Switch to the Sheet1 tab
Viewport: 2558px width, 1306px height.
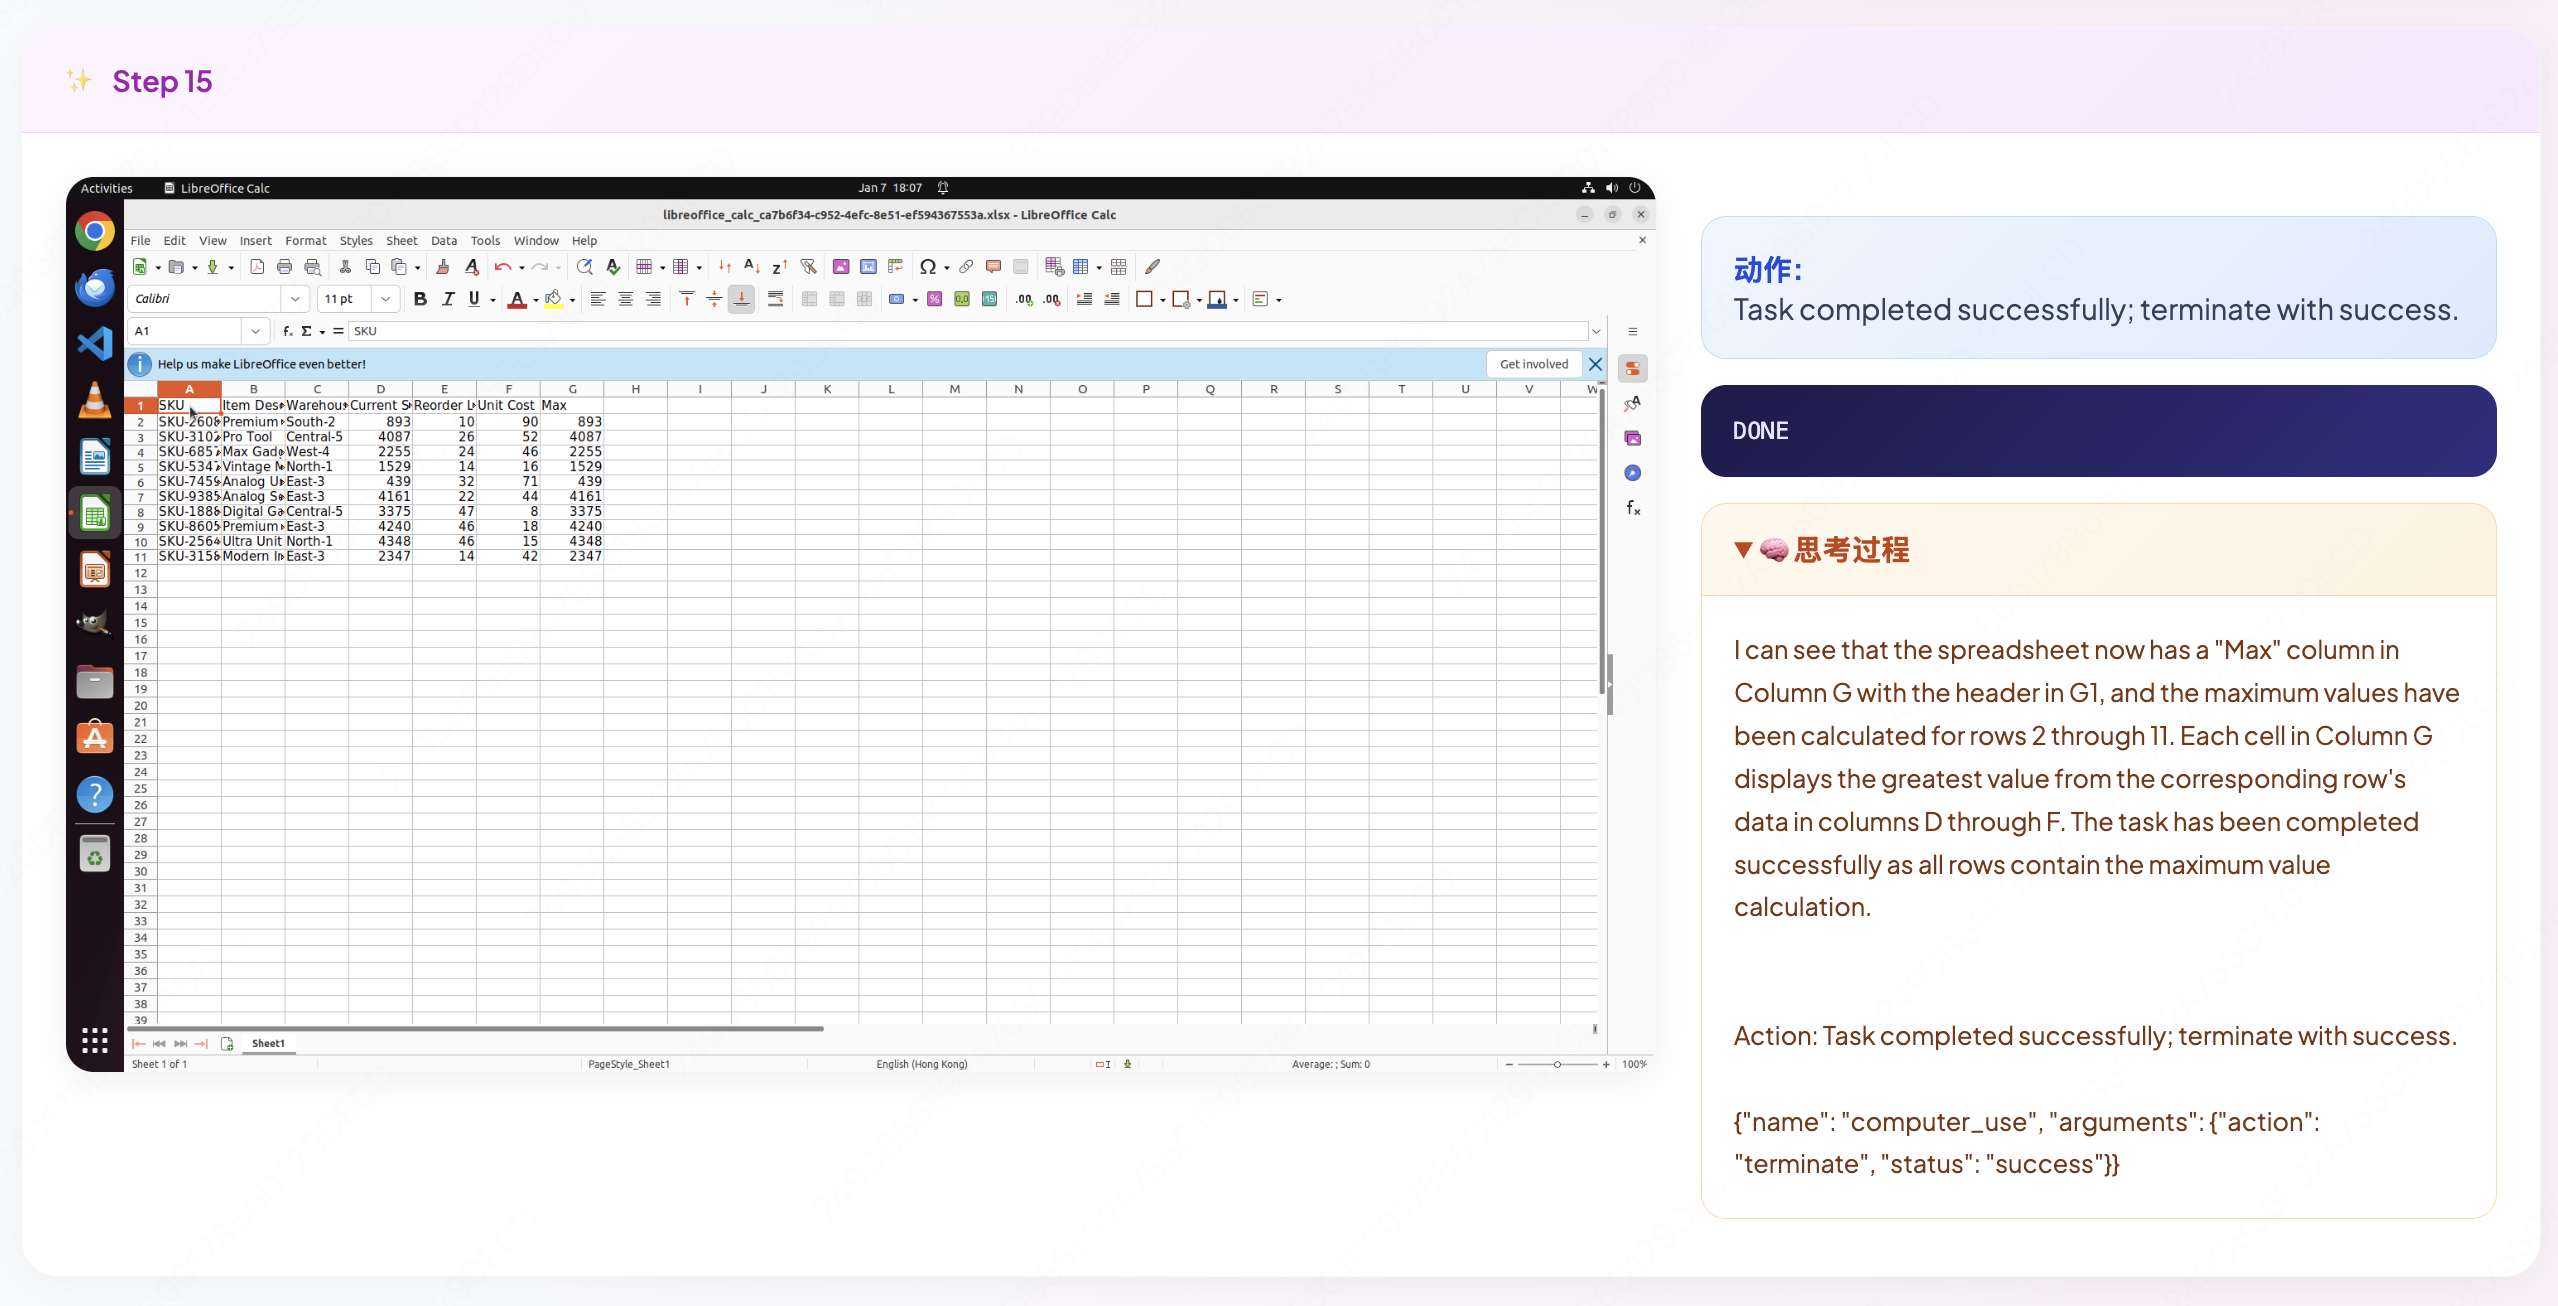(268, 1043)
